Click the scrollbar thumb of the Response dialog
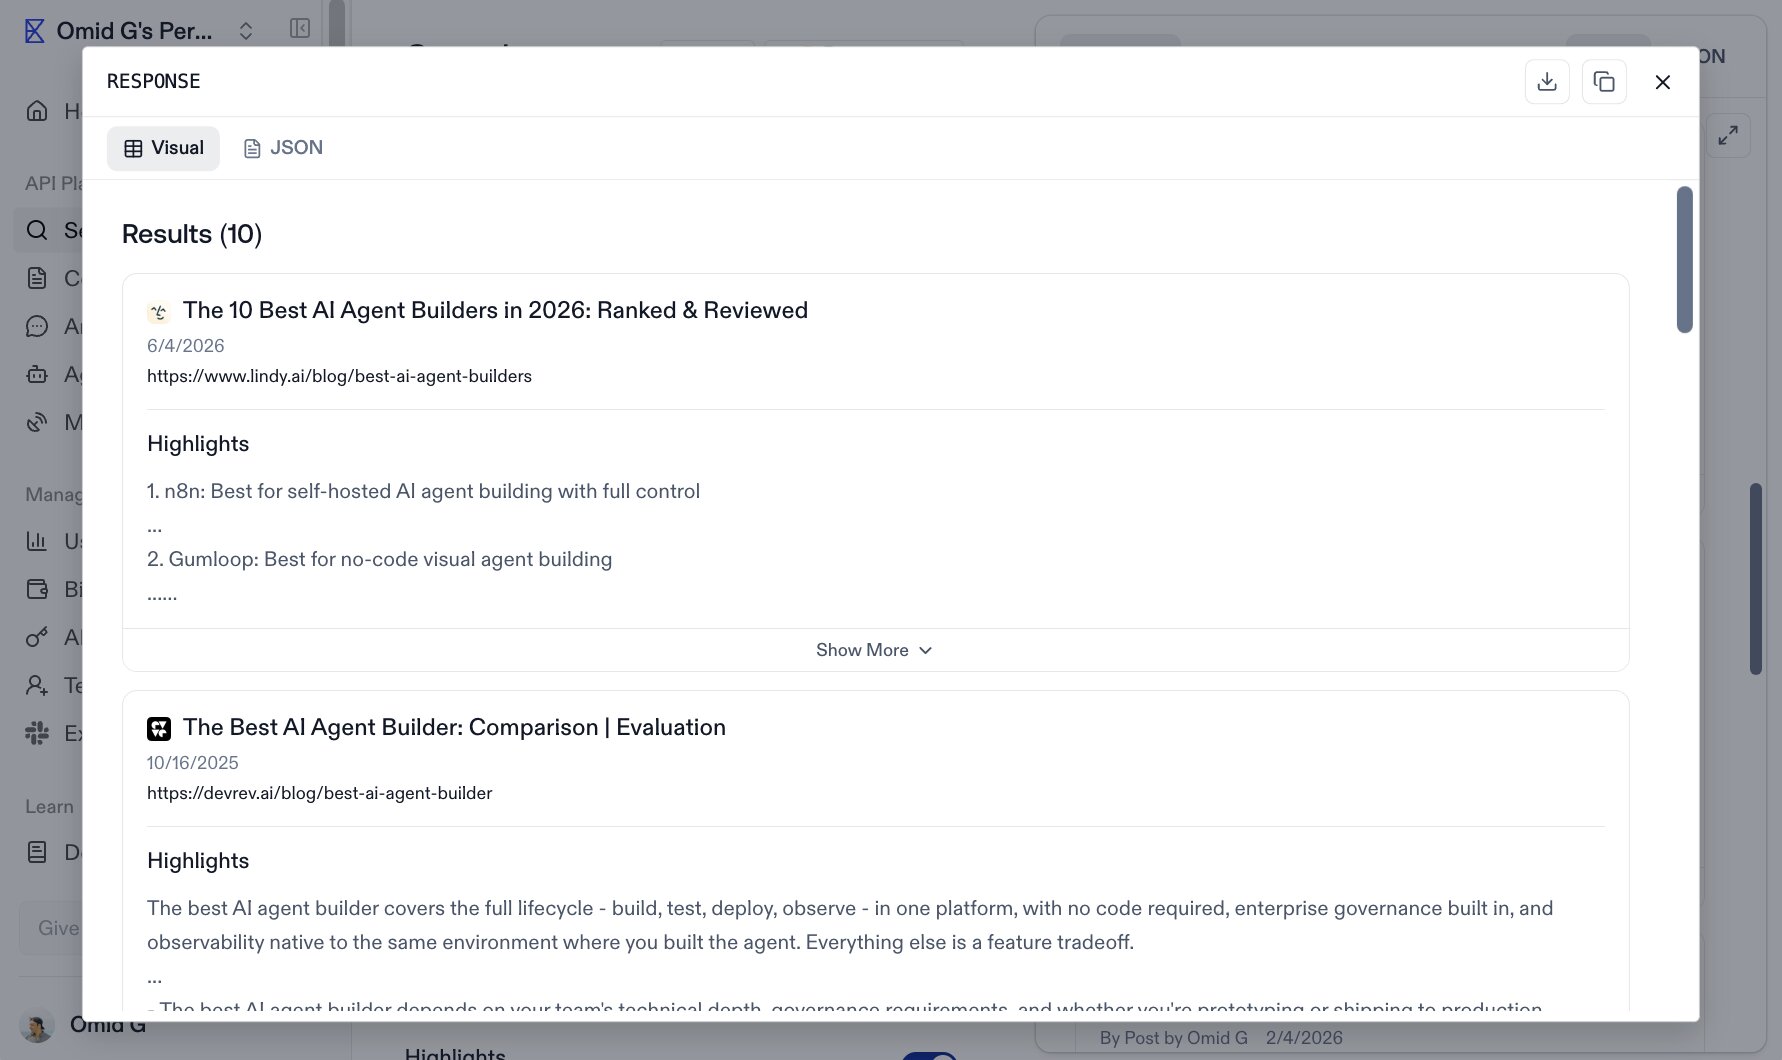 point(1685,260)
